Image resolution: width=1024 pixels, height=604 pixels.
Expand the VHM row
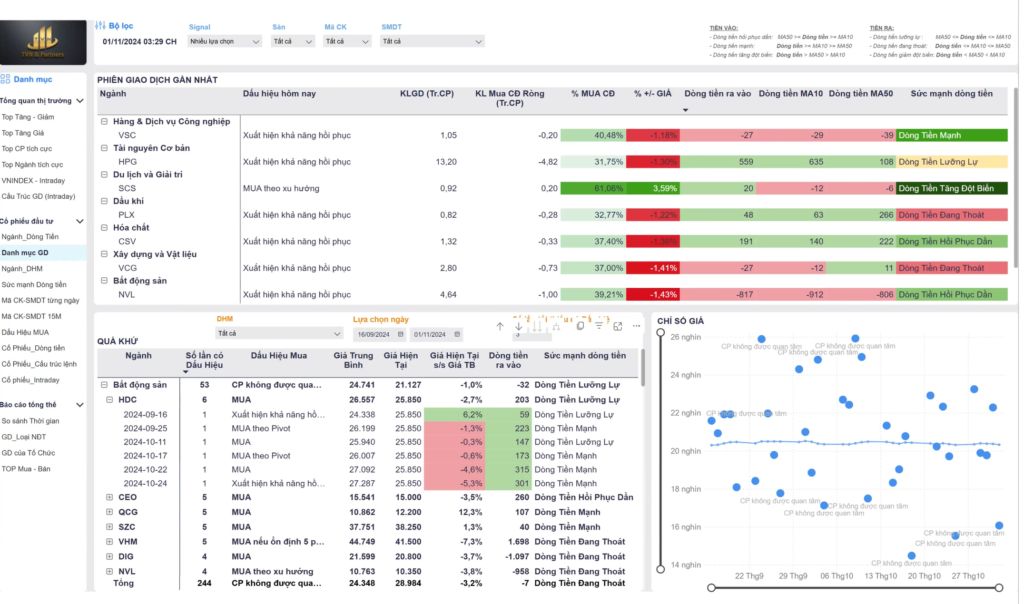coord(108,541)
